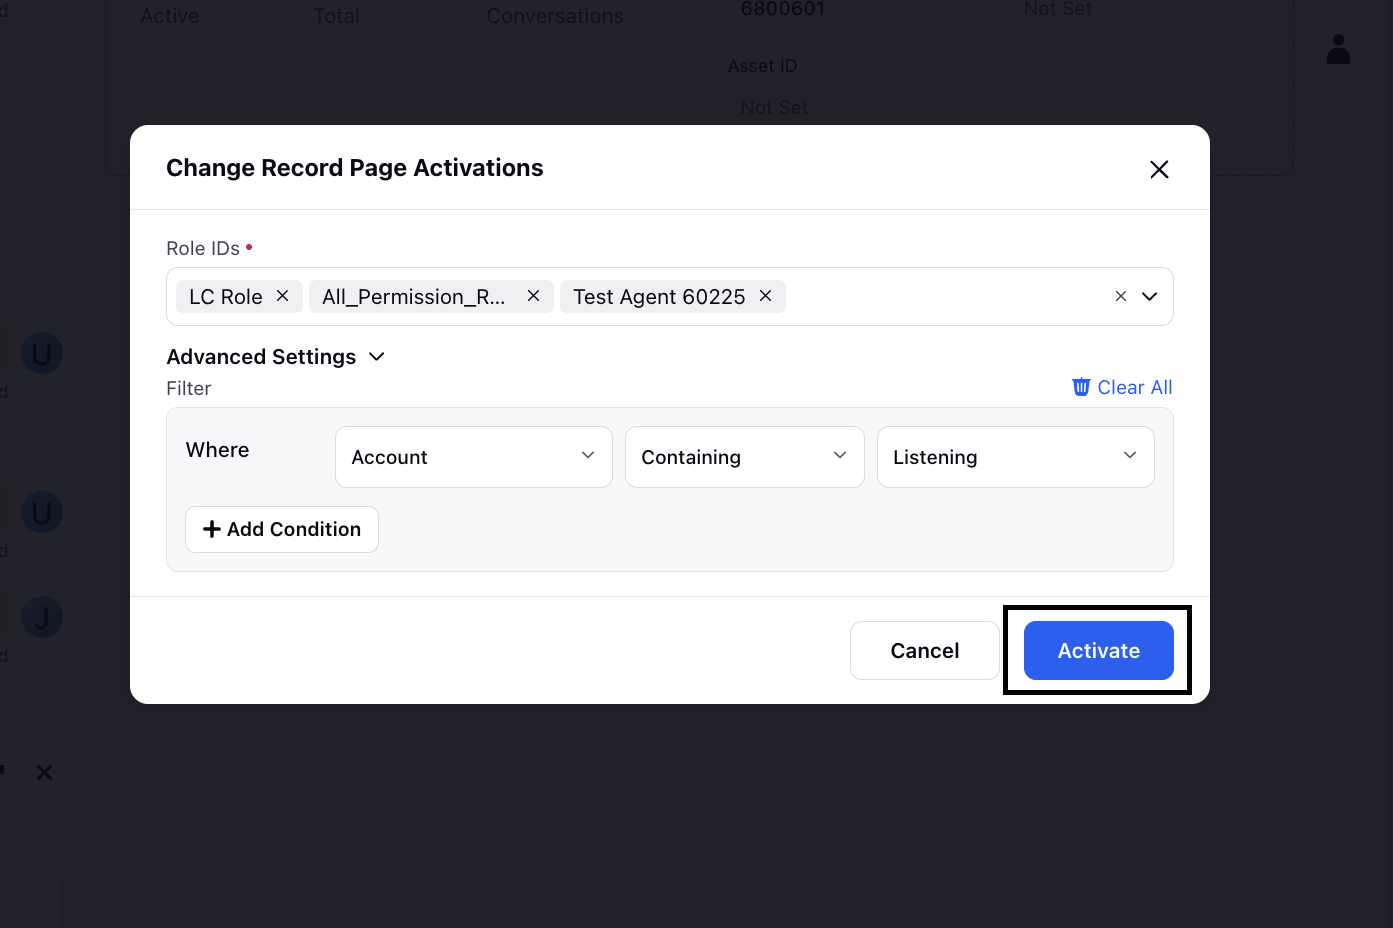Select the LC Role chip text
1393x928 pixels.
(x=226, y=297)
